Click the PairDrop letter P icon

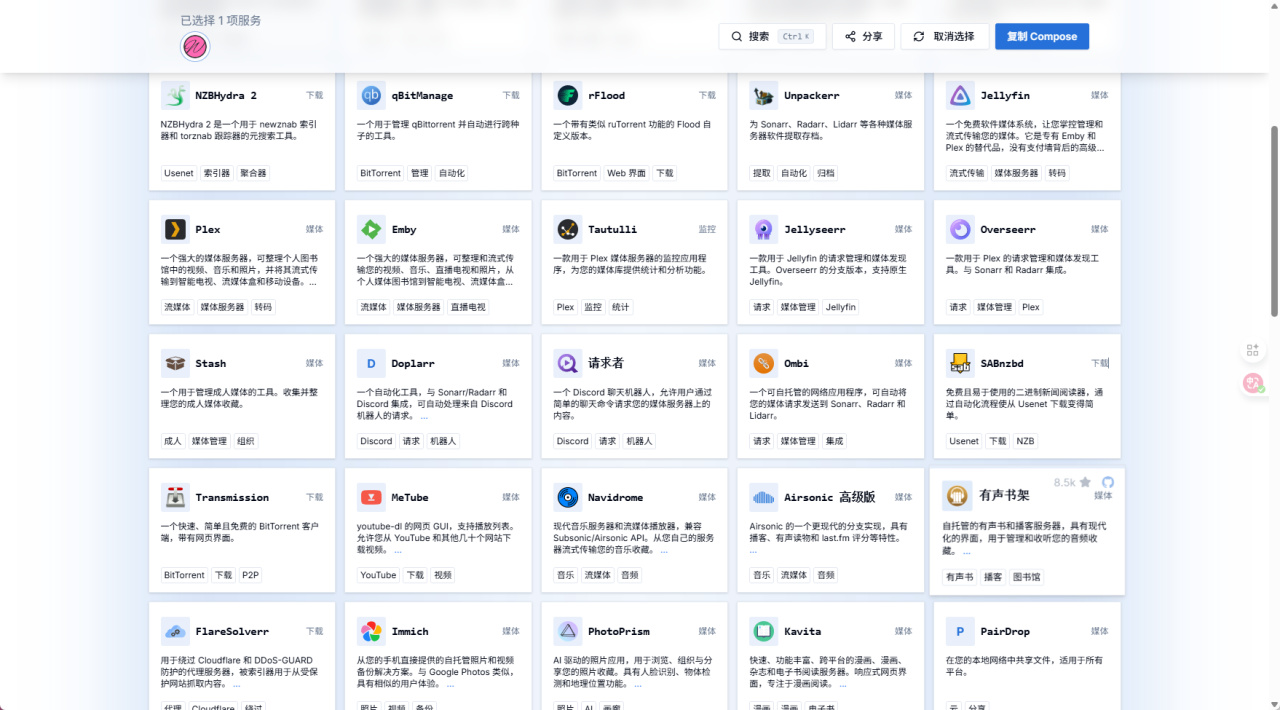click(960, 631)
